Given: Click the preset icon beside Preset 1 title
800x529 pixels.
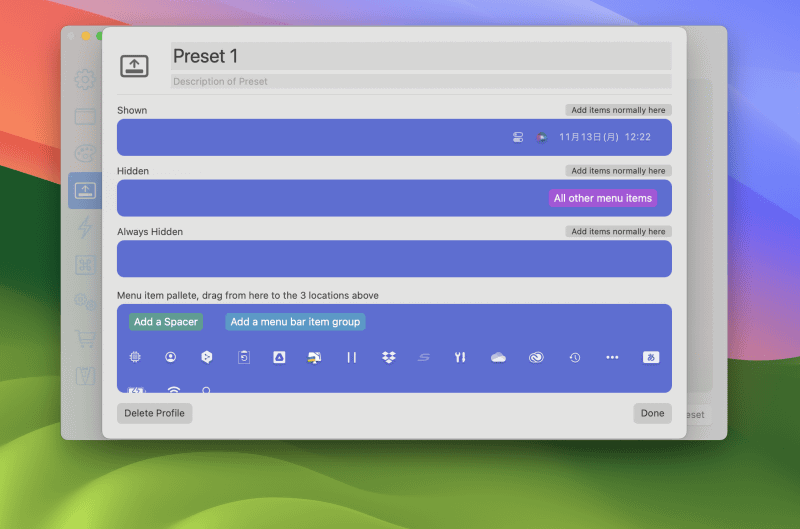Looking at the screenshot, I should (x=134, y=66).
